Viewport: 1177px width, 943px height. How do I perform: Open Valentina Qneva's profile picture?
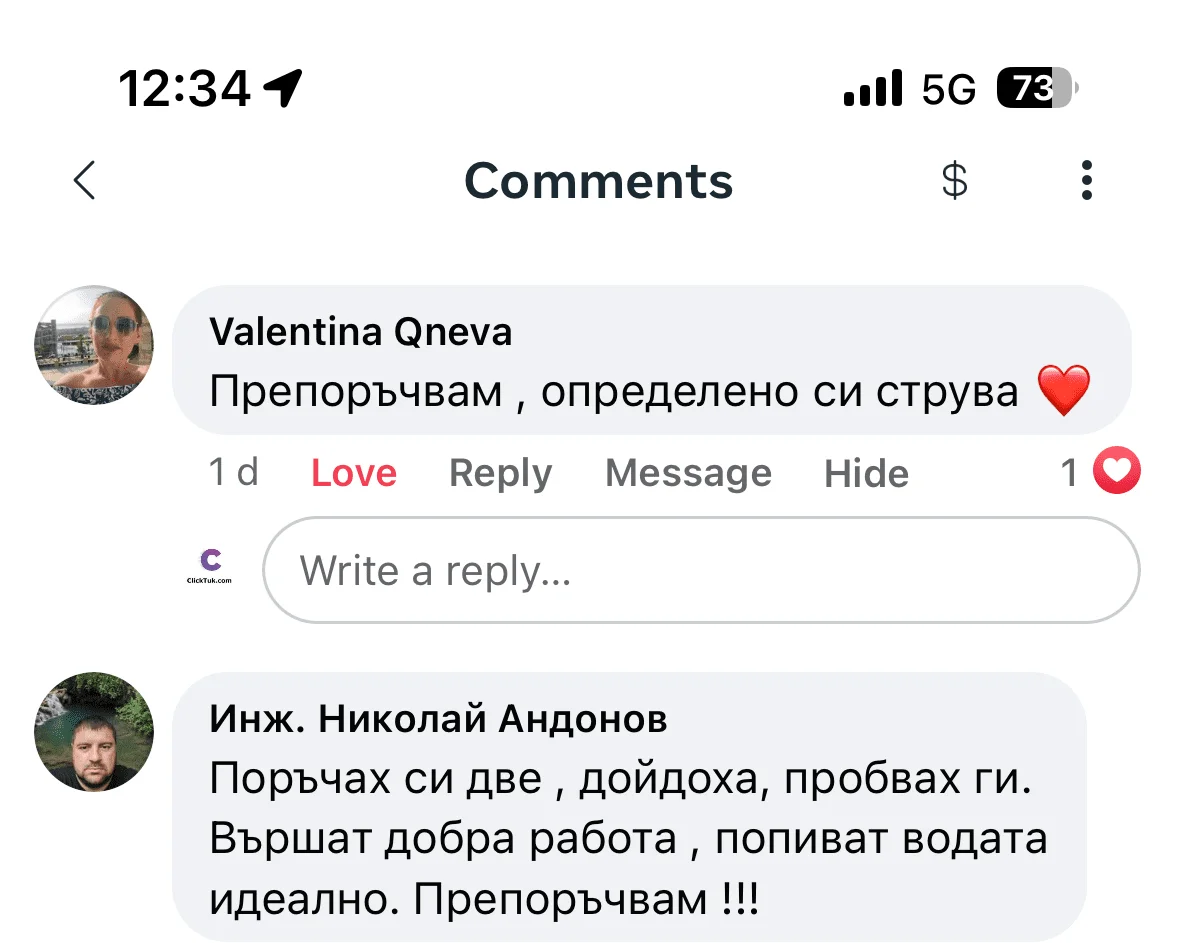(x=95, y=345)
